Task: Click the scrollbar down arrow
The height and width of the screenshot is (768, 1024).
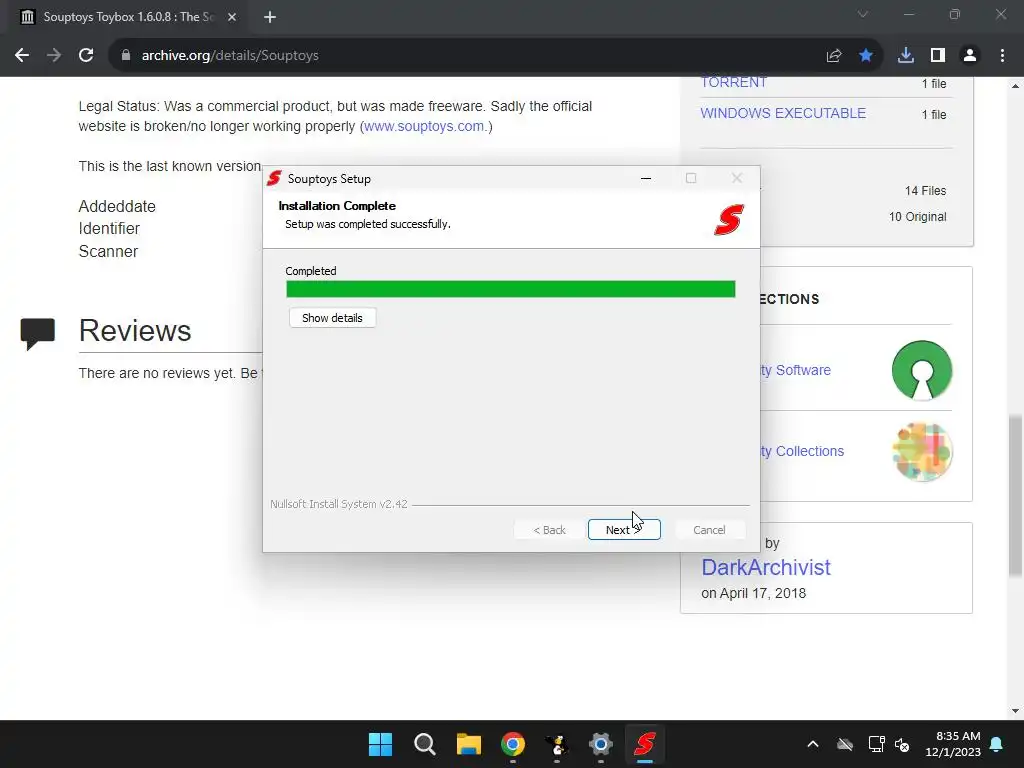Action: [x=1016, y=711]
